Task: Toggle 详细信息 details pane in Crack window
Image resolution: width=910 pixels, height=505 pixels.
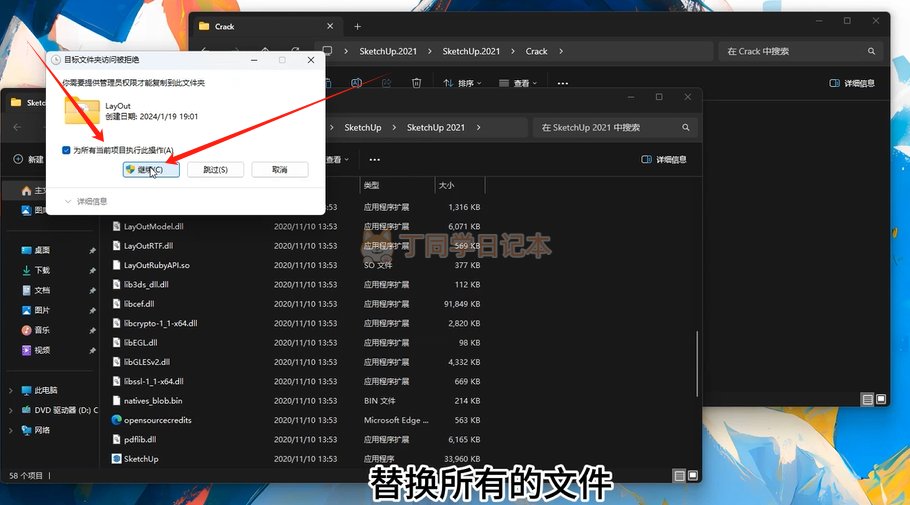Action: pos(852,84)
